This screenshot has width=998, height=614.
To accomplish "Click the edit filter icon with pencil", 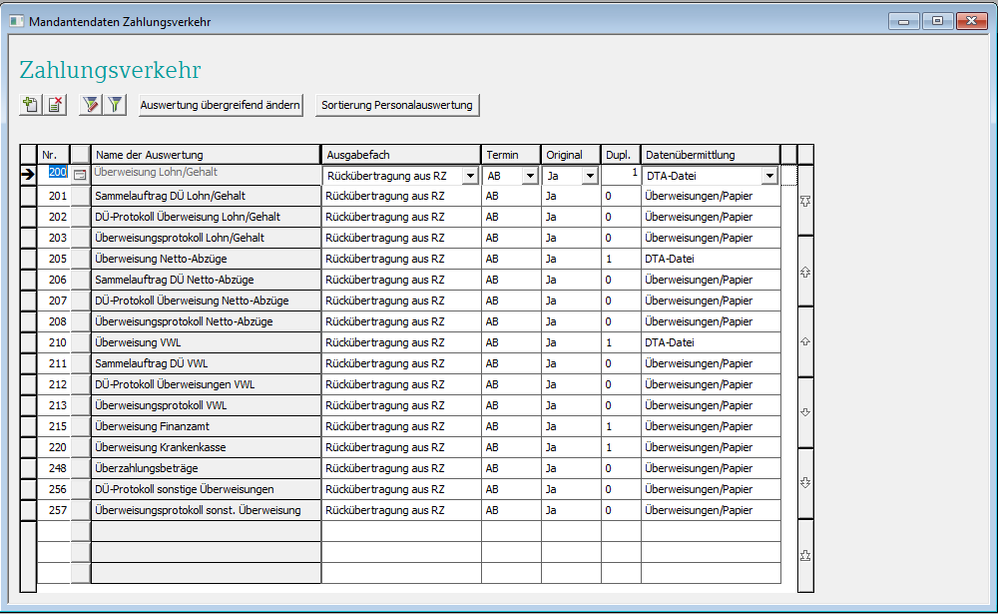I will pyautogui.click(x=91, y=104).
